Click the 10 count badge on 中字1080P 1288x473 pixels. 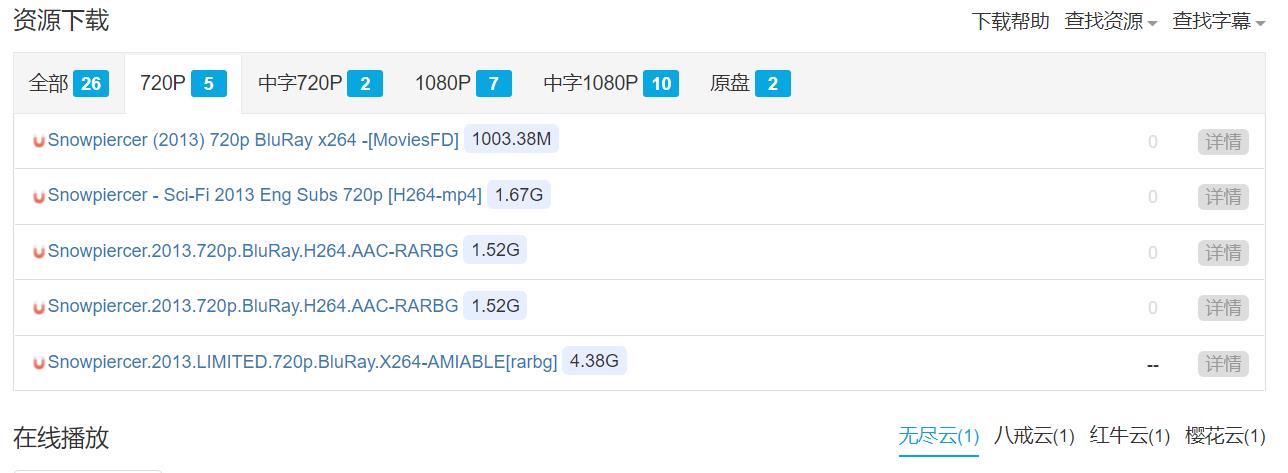pos(661,84)
